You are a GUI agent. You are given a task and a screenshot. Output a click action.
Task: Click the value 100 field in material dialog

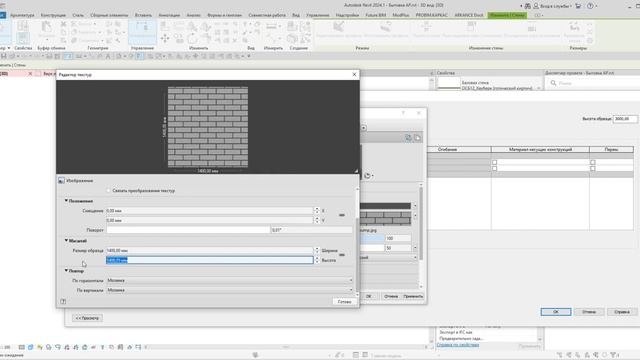pos(398,238)
